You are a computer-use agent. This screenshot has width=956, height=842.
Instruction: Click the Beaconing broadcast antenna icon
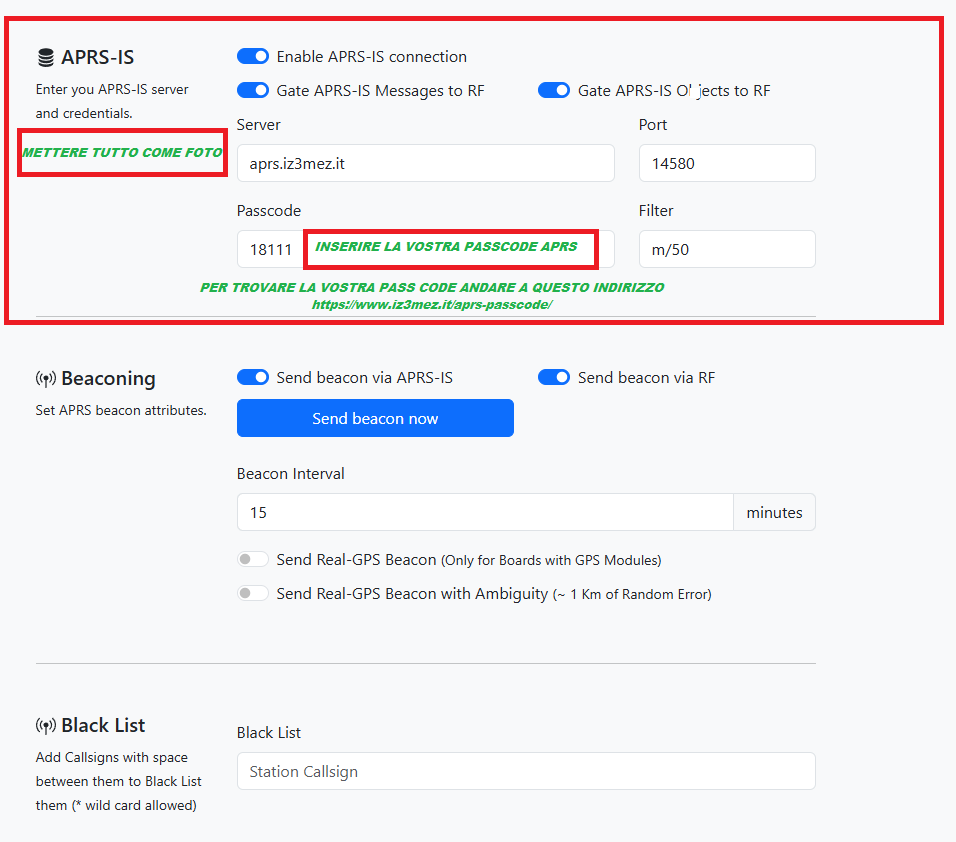pos(46,379)
